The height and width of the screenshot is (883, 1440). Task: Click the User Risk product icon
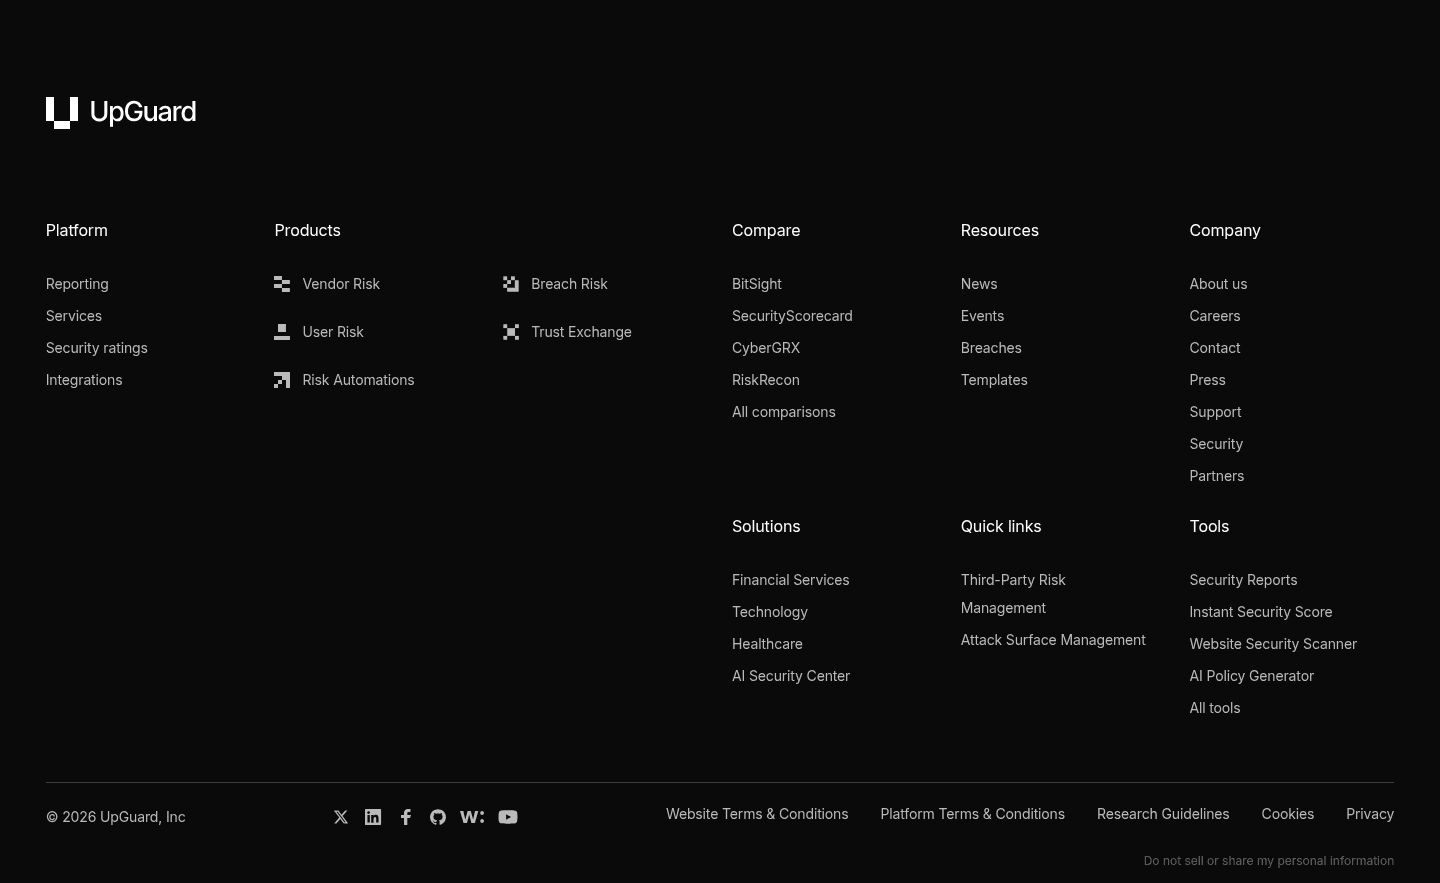[282, 332]
